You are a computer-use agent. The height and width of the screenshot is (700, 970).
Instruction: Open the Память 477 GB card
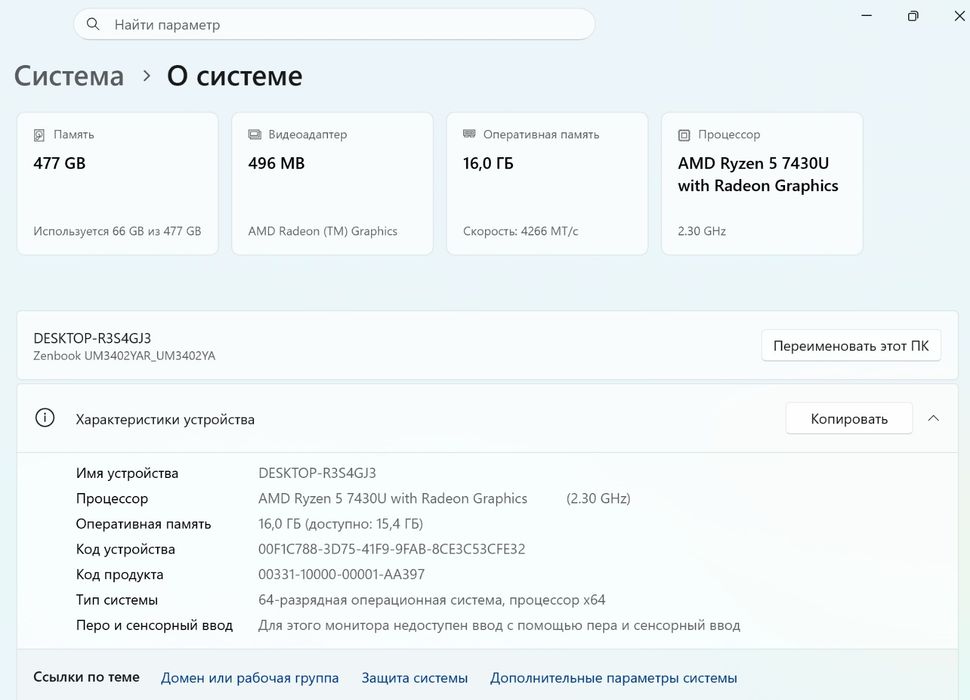pos(118,184)
